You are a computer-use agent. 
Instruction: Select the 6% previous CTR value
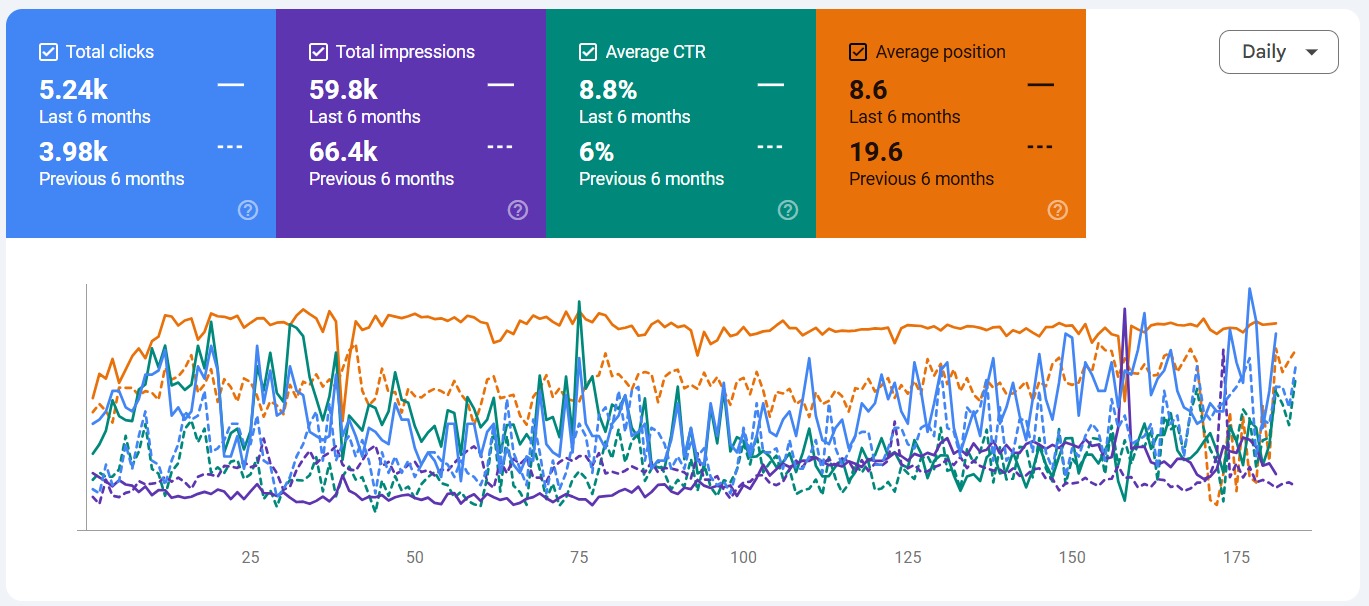596,152
